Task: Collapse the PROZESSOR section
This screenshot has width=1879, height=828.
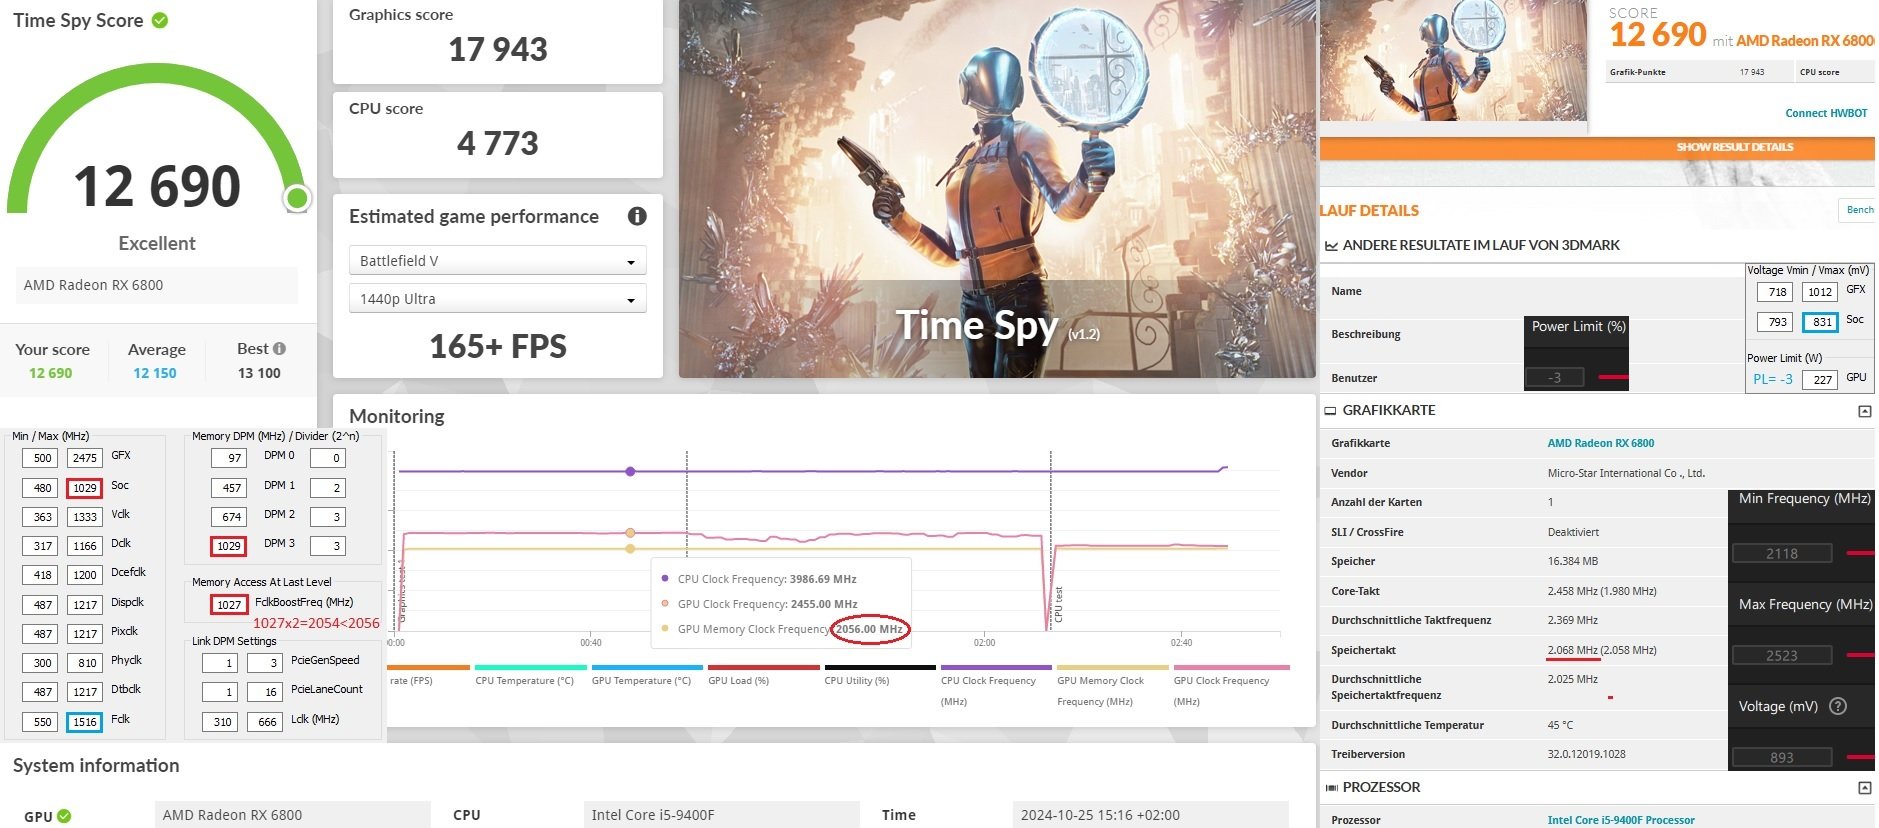Action: [x=1864, y=788]
